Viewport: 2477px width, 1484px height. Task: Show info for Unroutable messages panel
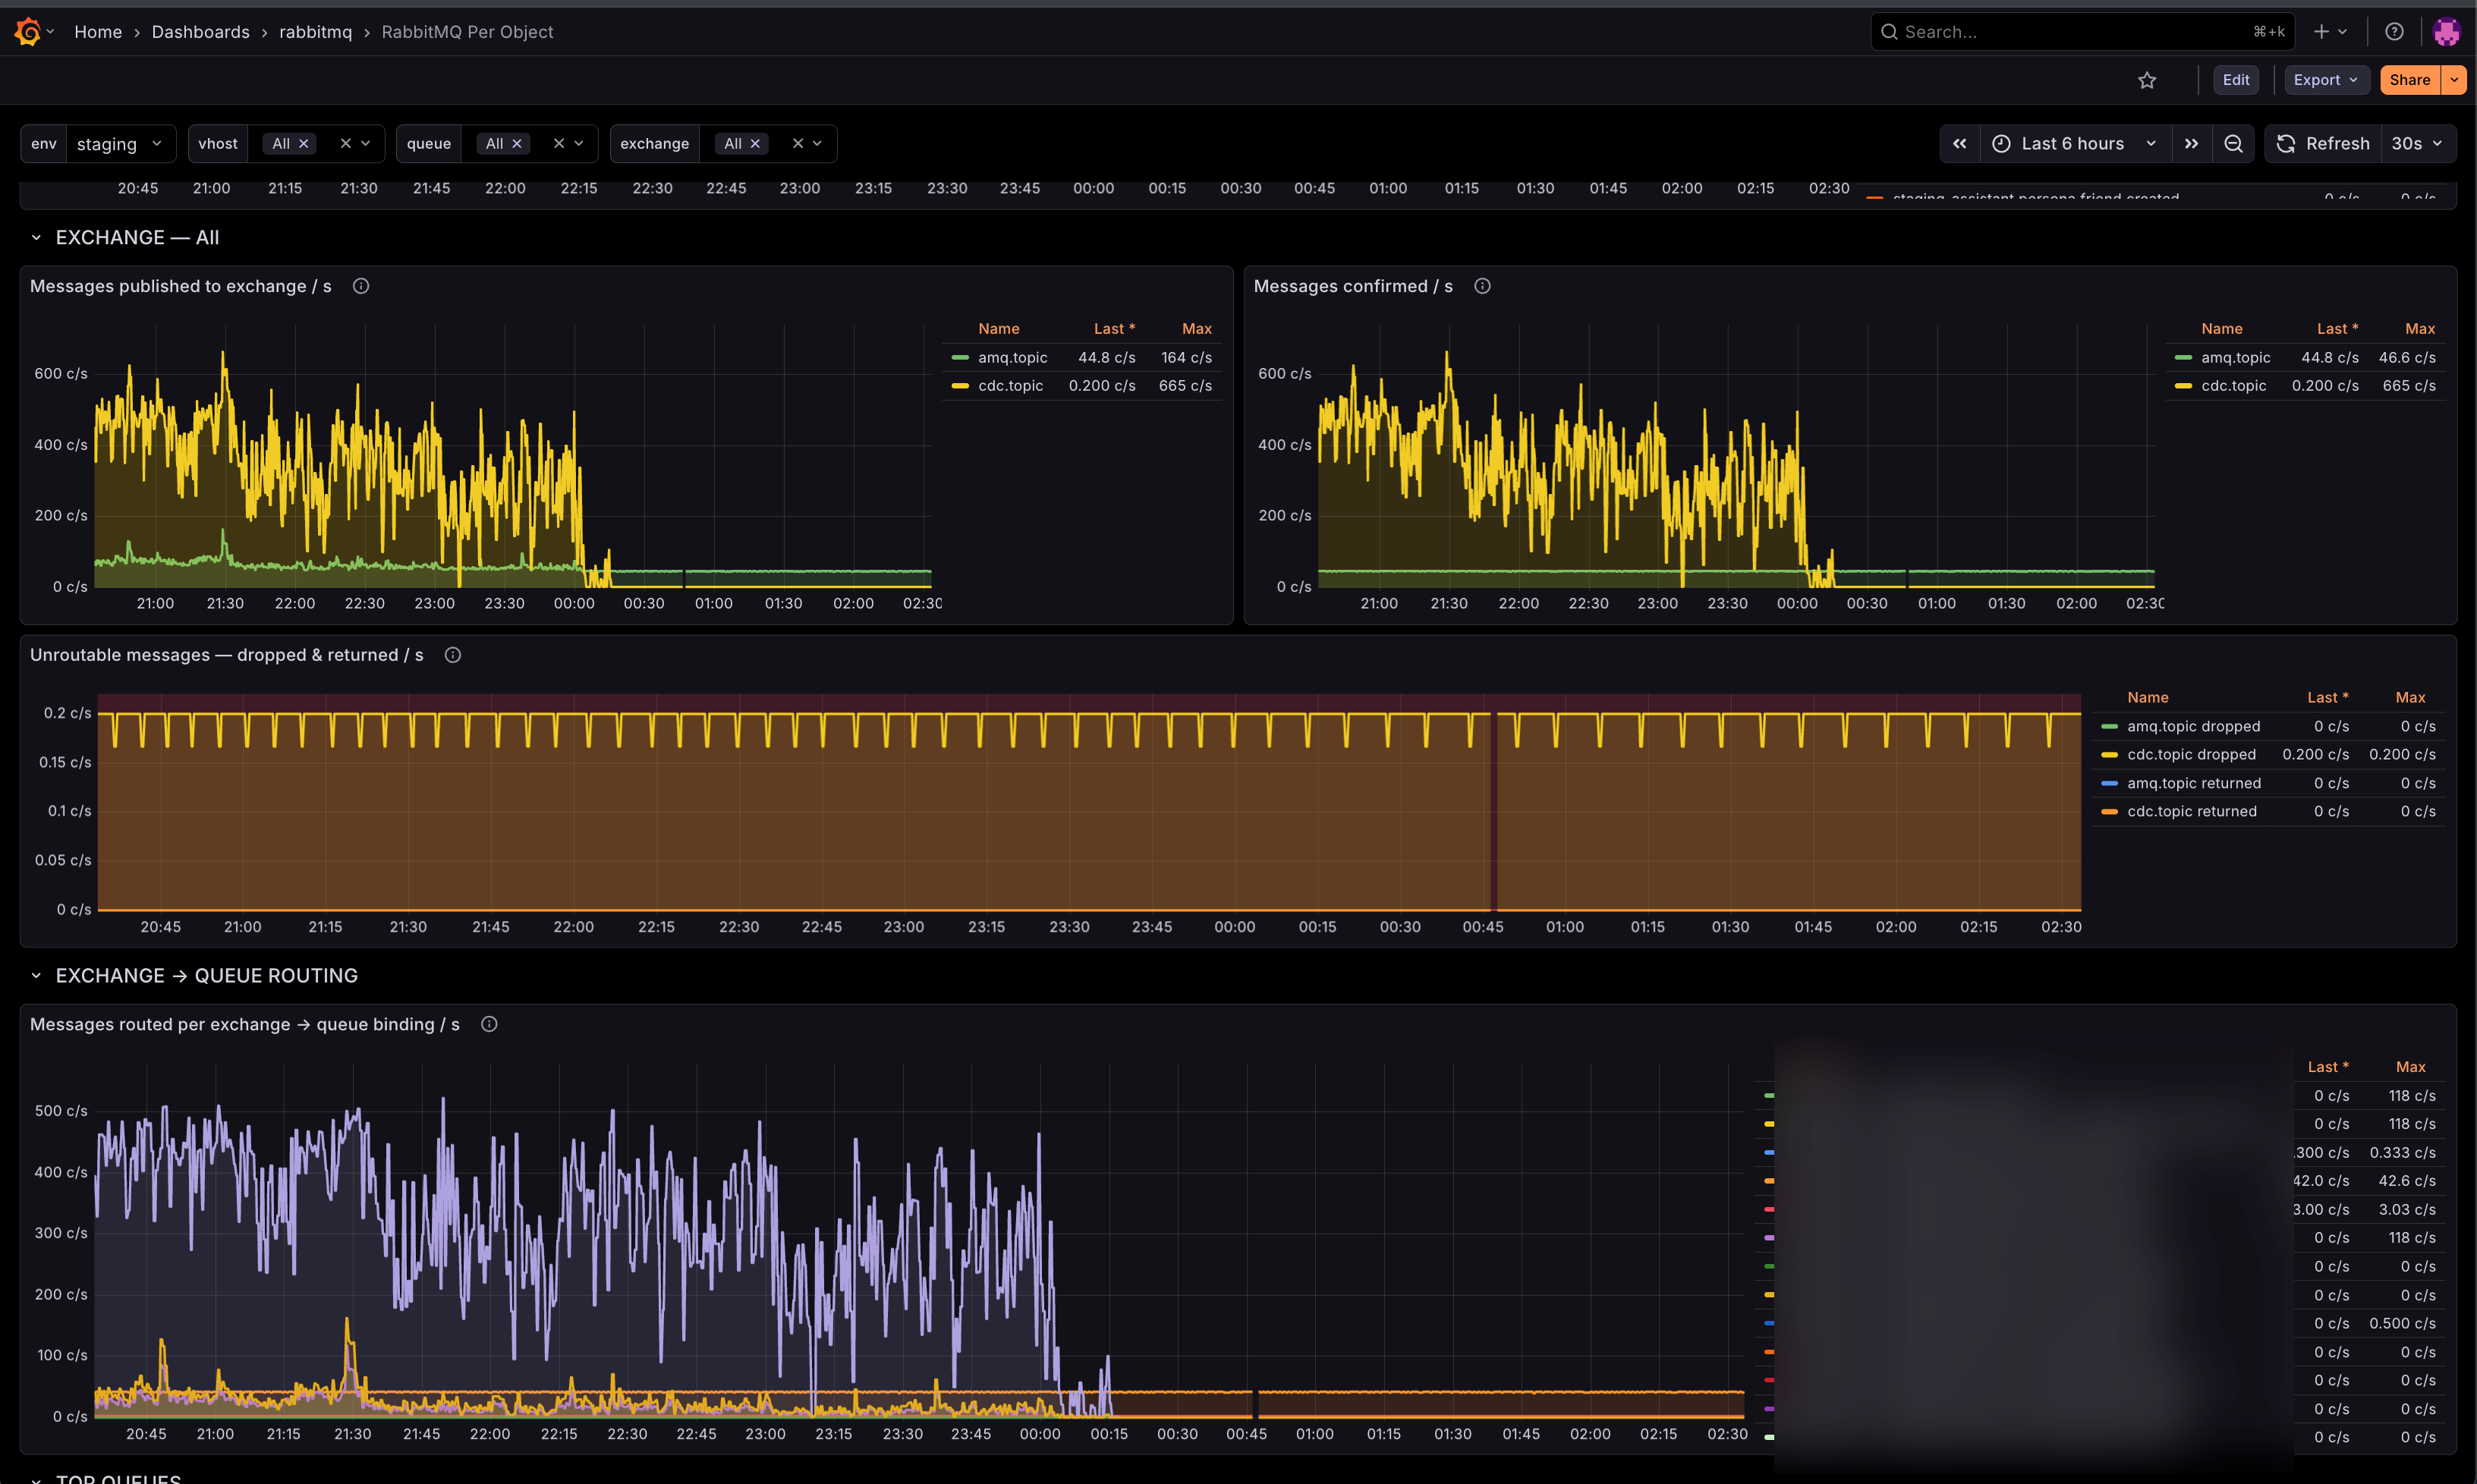[452, 655]
